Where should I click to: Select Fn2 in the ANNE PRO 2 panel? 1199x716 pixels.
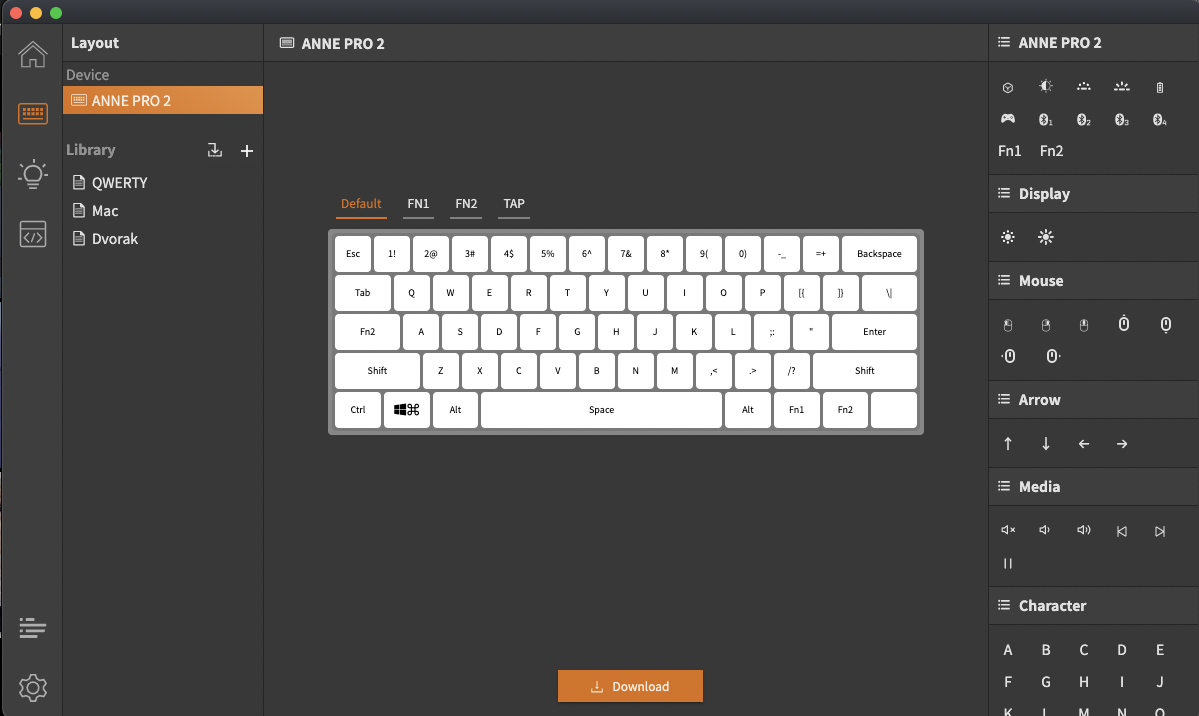1051,151
